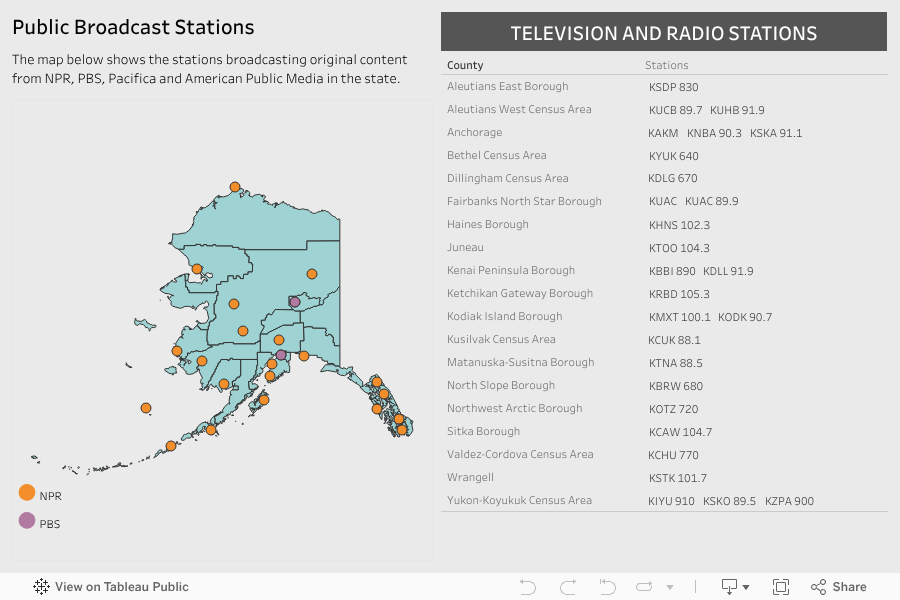Viewport: 900px width, 600px height.
Task: Open the dropdown arrow beside the refresh icon
Action: [x=670, y=587]
